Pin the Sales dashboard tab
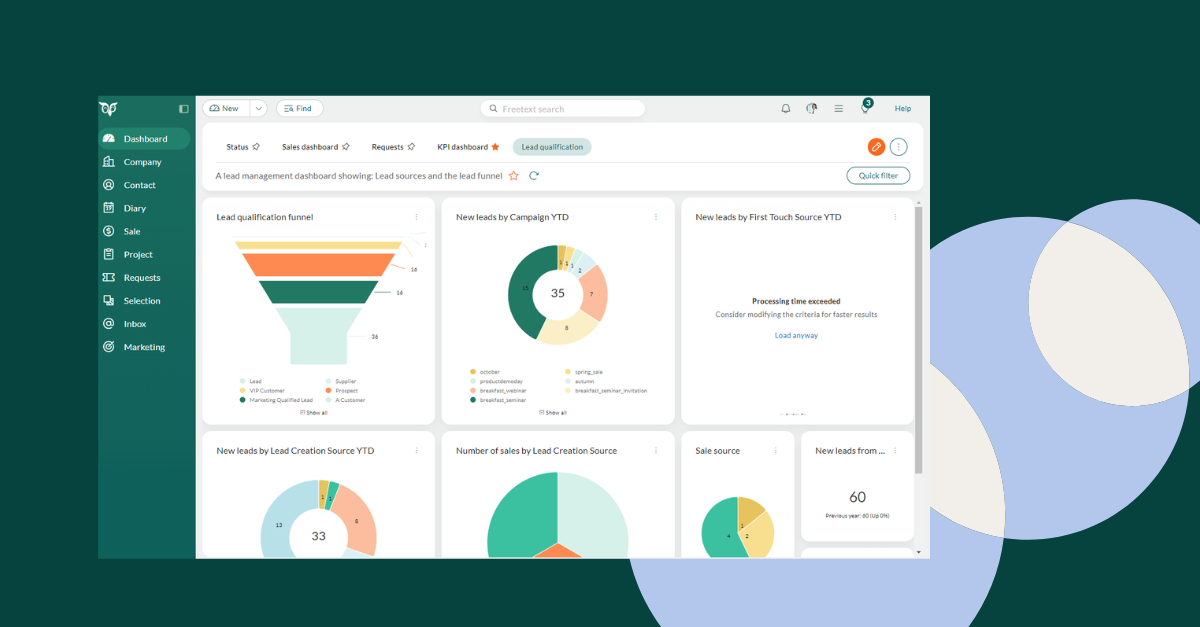The image size is (1200, 627). pyautogui.click(x=346, y=147)
